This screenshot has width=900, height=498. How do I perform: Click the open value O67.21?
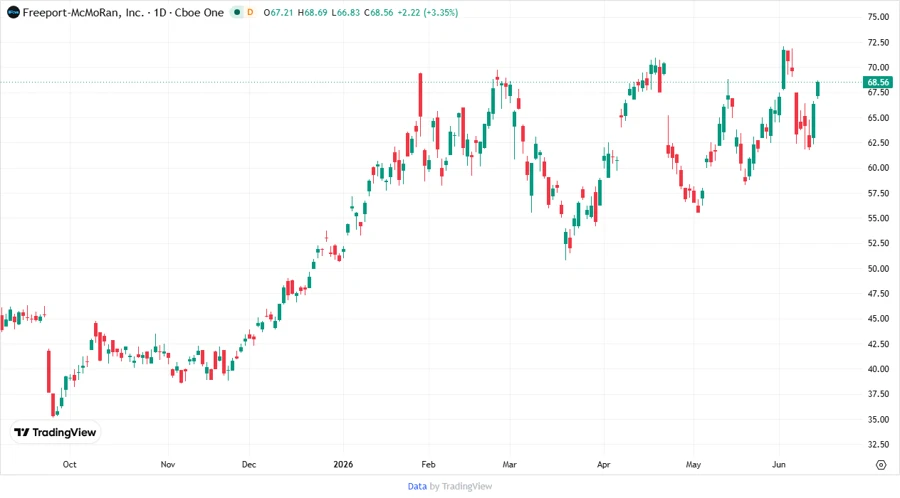coord(278,13)
